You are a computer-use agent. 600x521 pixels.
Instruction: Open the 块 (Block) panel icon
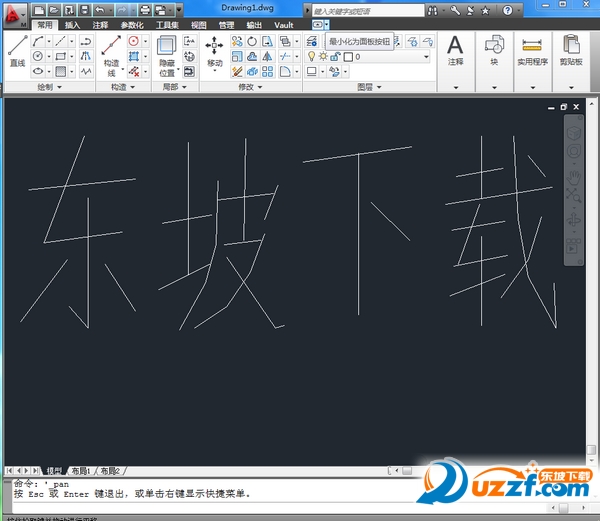point(494,46)
